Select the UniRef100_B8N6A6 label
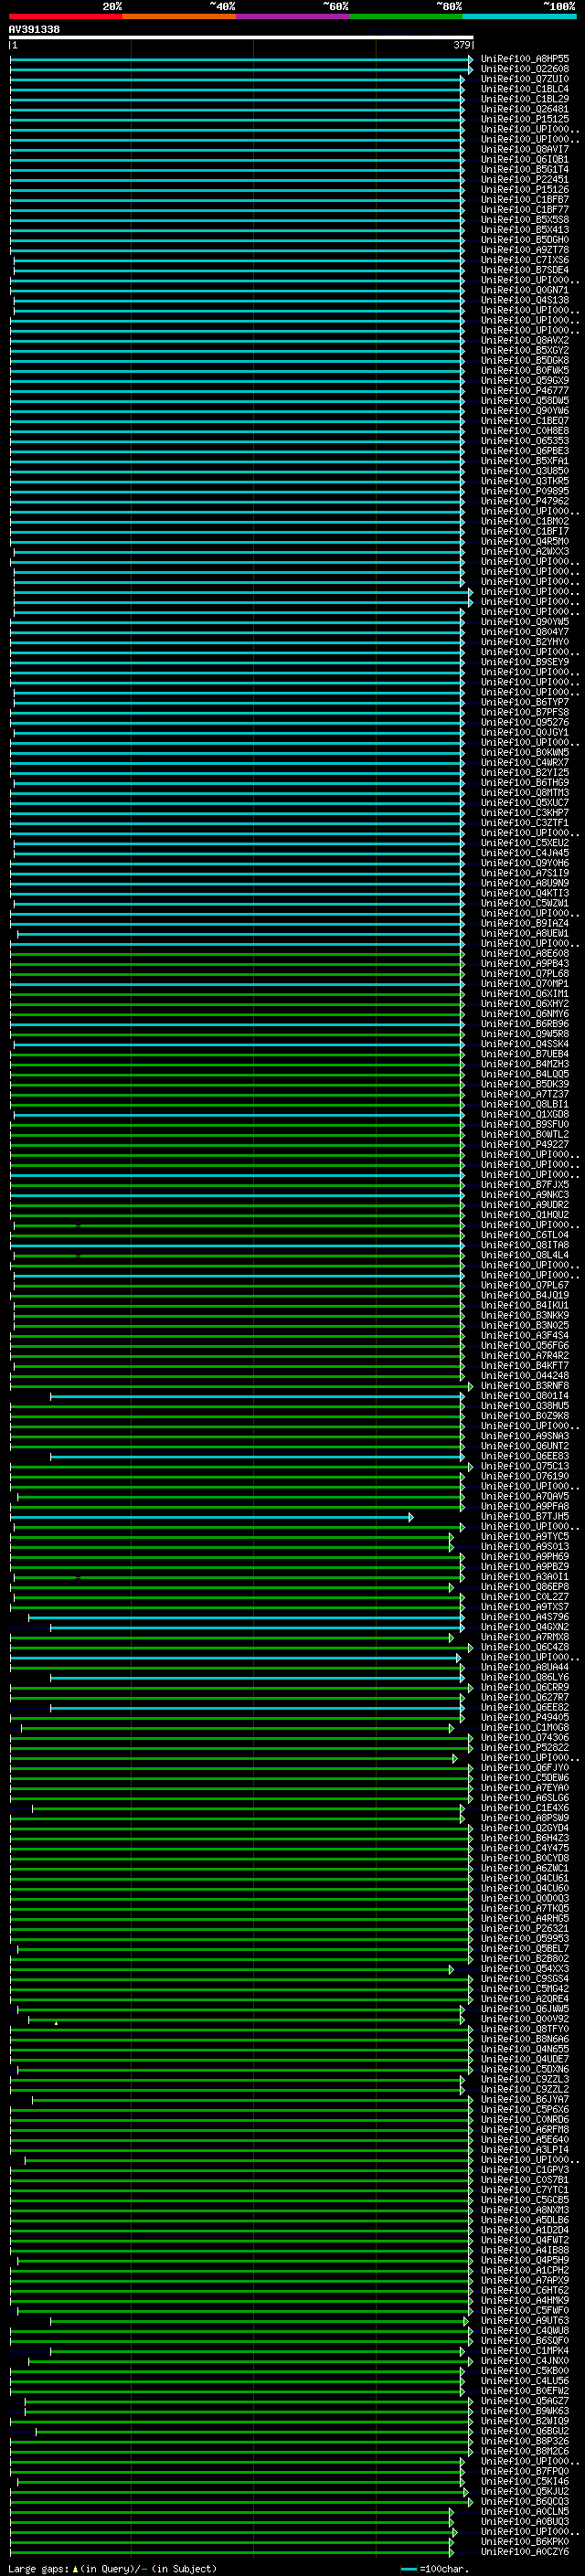This screenshot has width=585, height=2576. click(x=525, y=2038)
